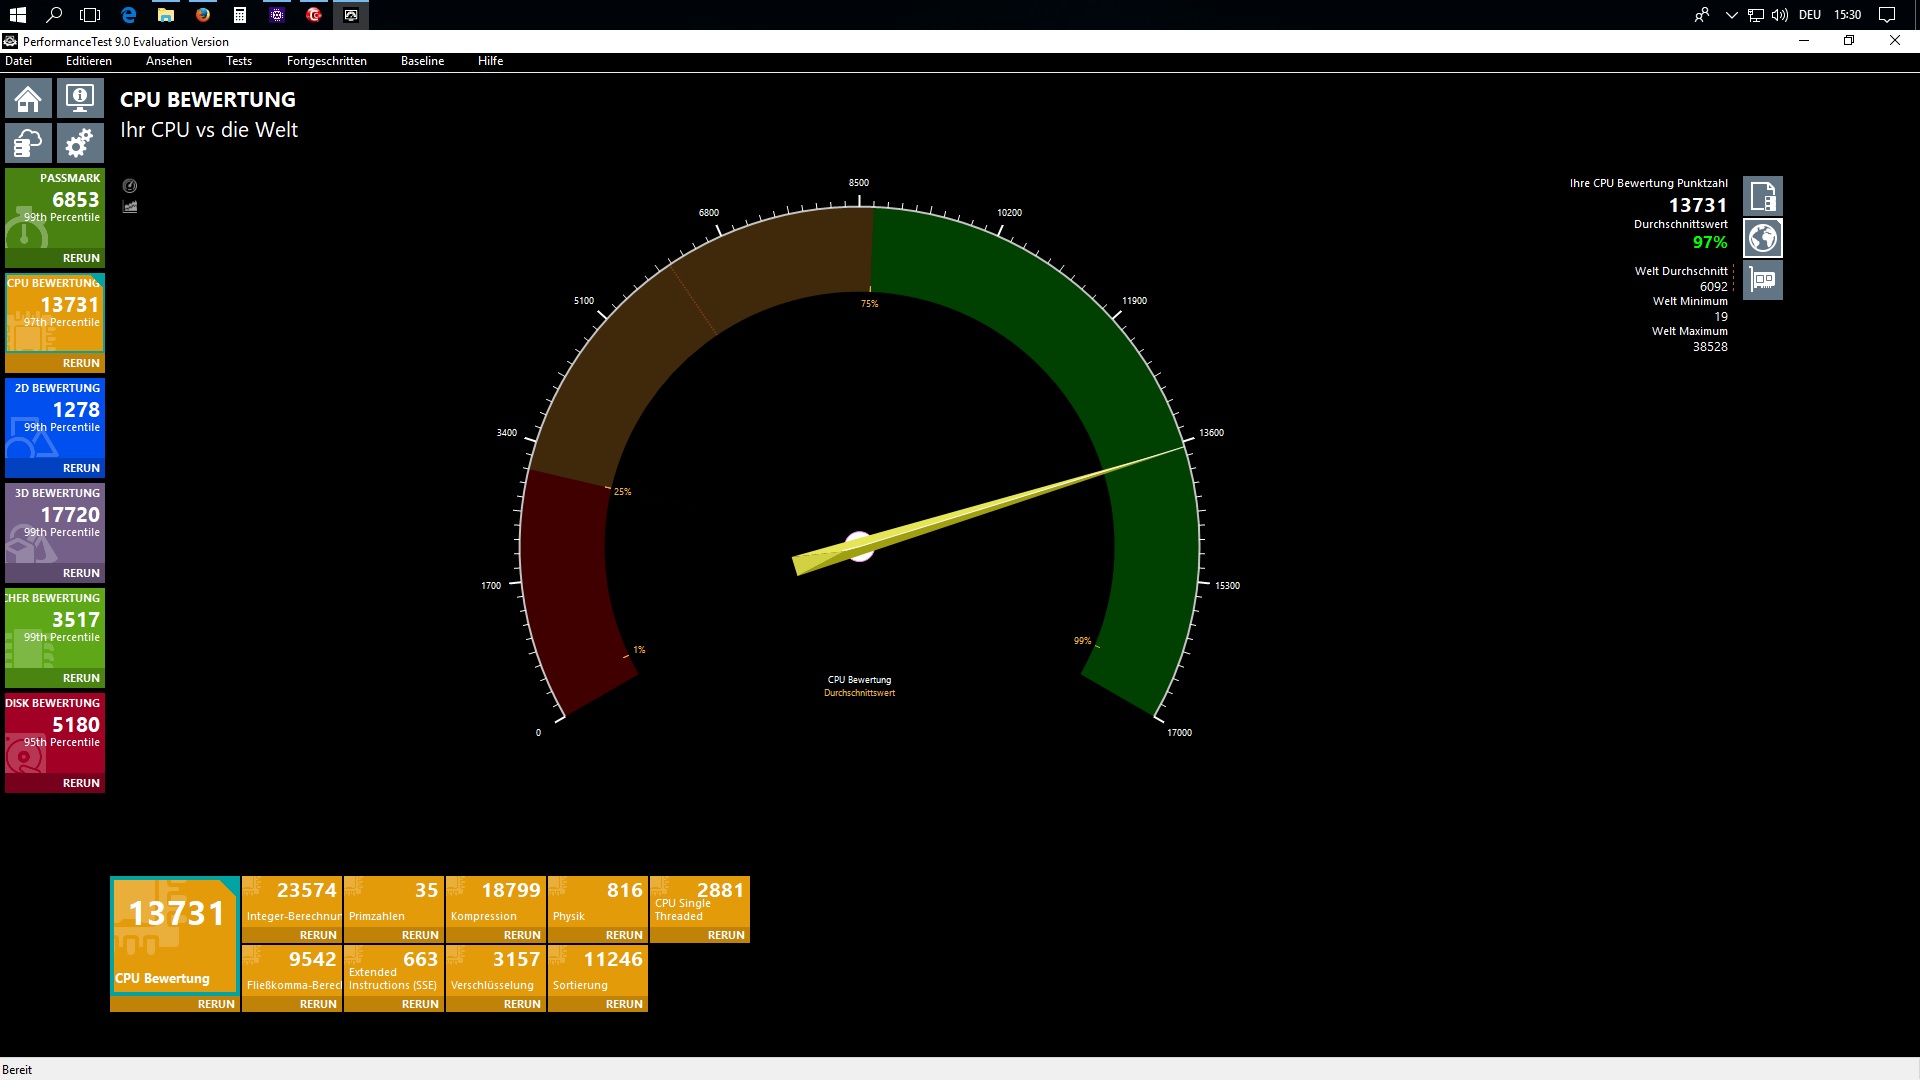Click the red C app in the taskbar
Viewport: 1920px width, 1080px height.
pos(314,15)
